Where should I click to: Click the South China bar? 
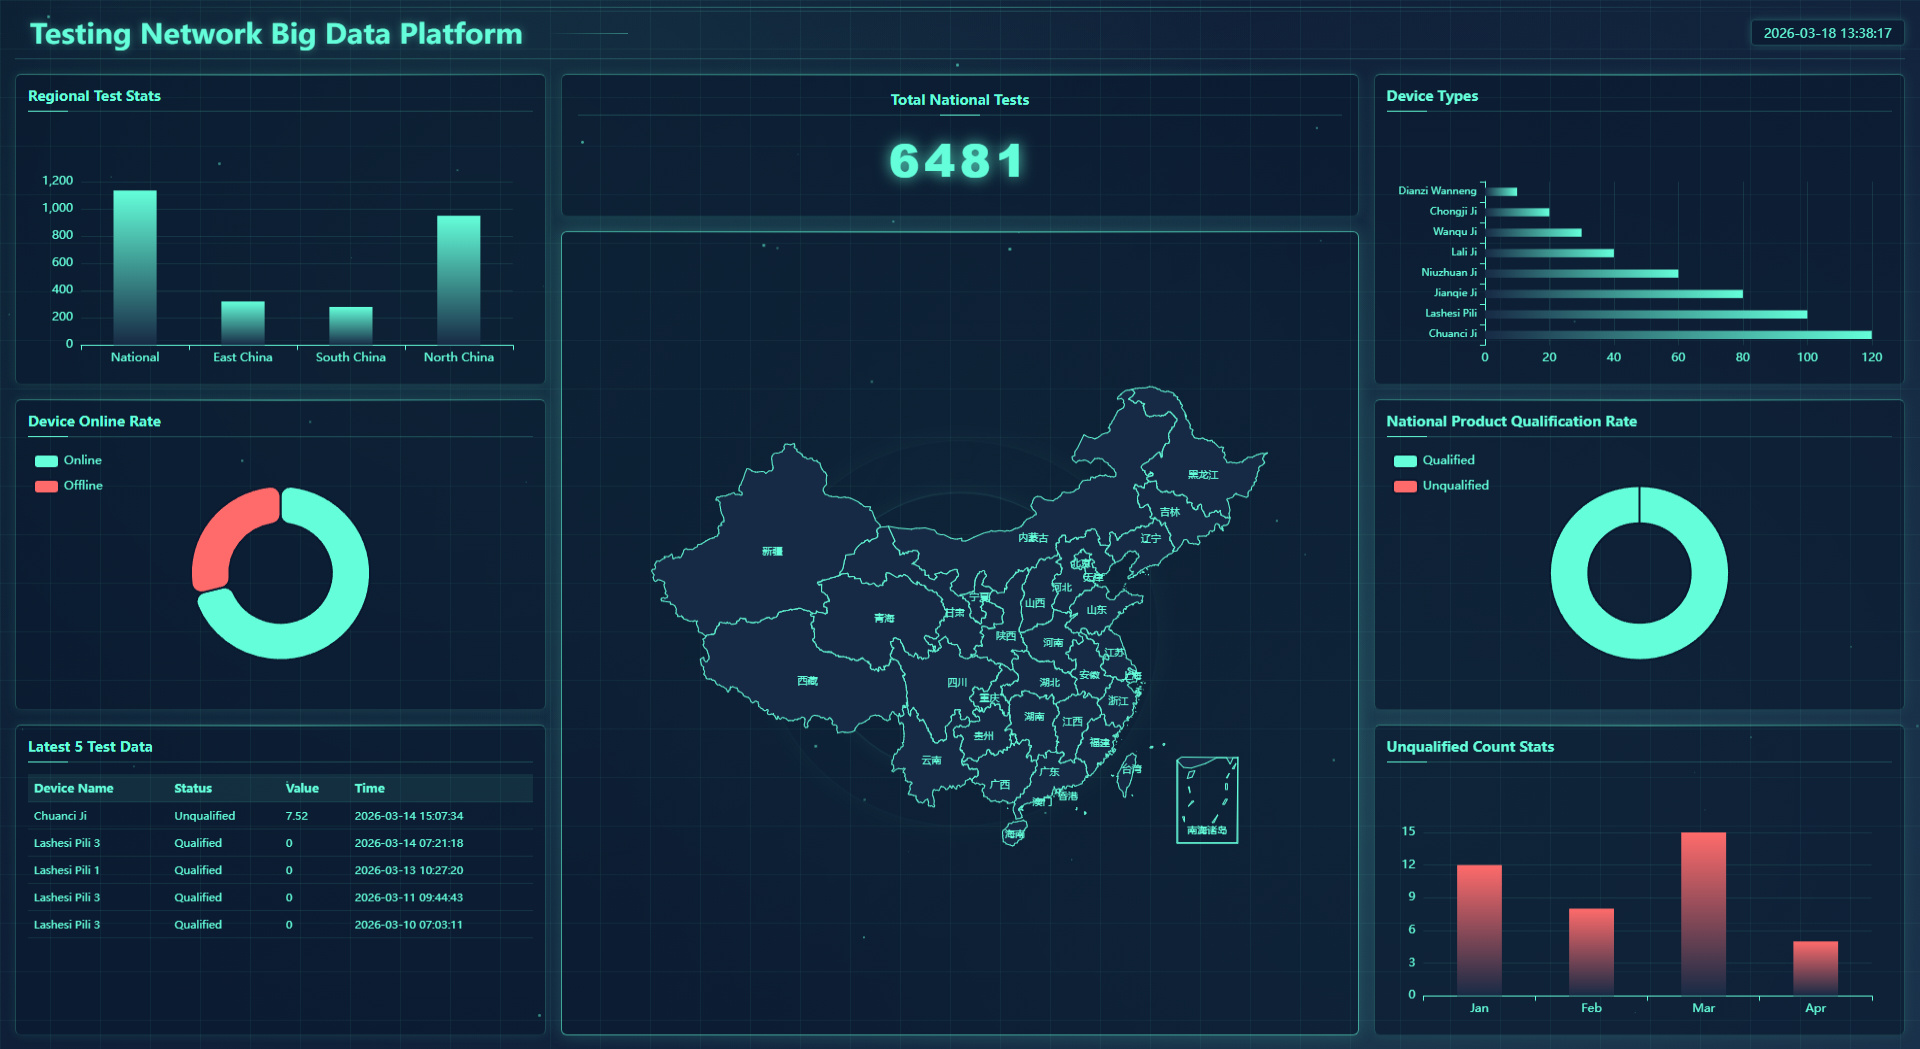pos(351,325)
